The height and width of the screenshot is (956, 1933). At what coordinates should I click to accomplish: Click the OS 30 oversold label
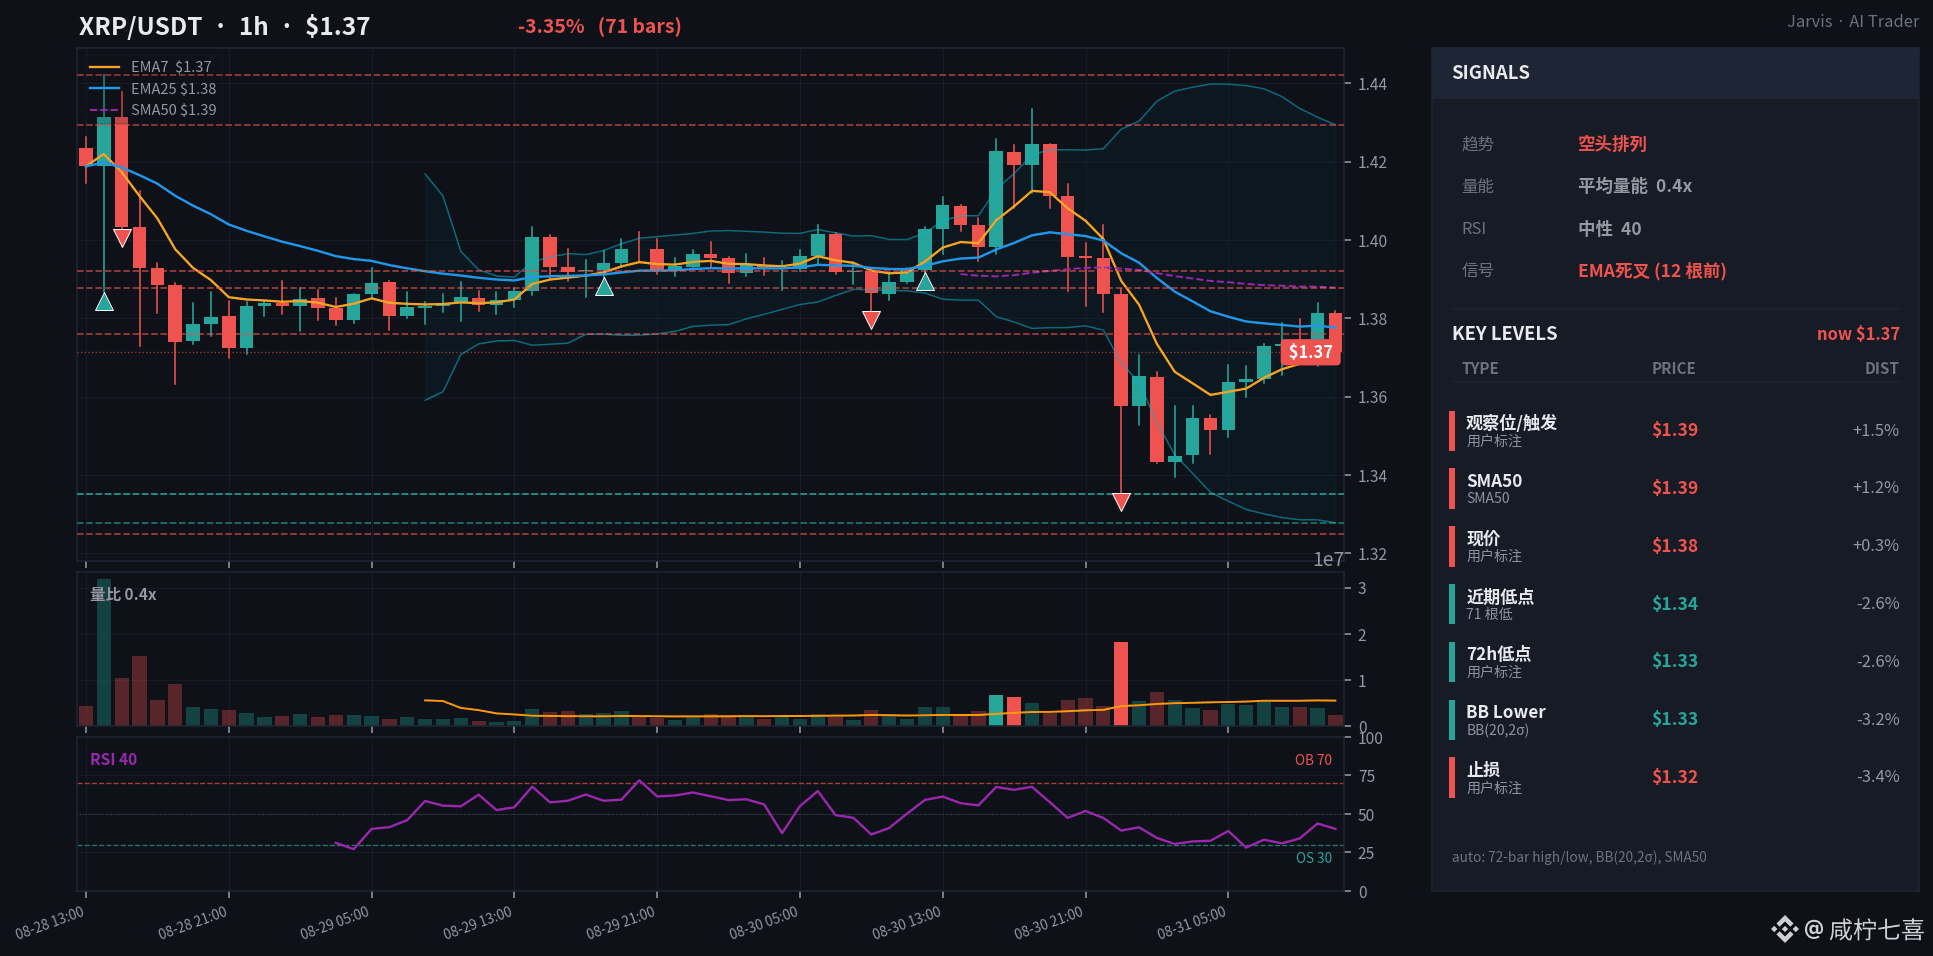pyautogui.click(x=1314, y=858)
